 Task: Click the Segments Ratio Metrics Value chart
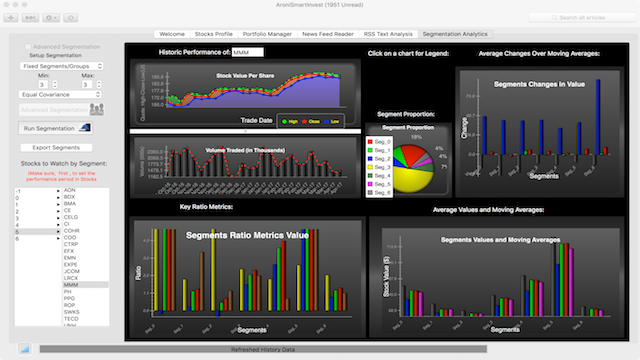(x=247, y=278)
